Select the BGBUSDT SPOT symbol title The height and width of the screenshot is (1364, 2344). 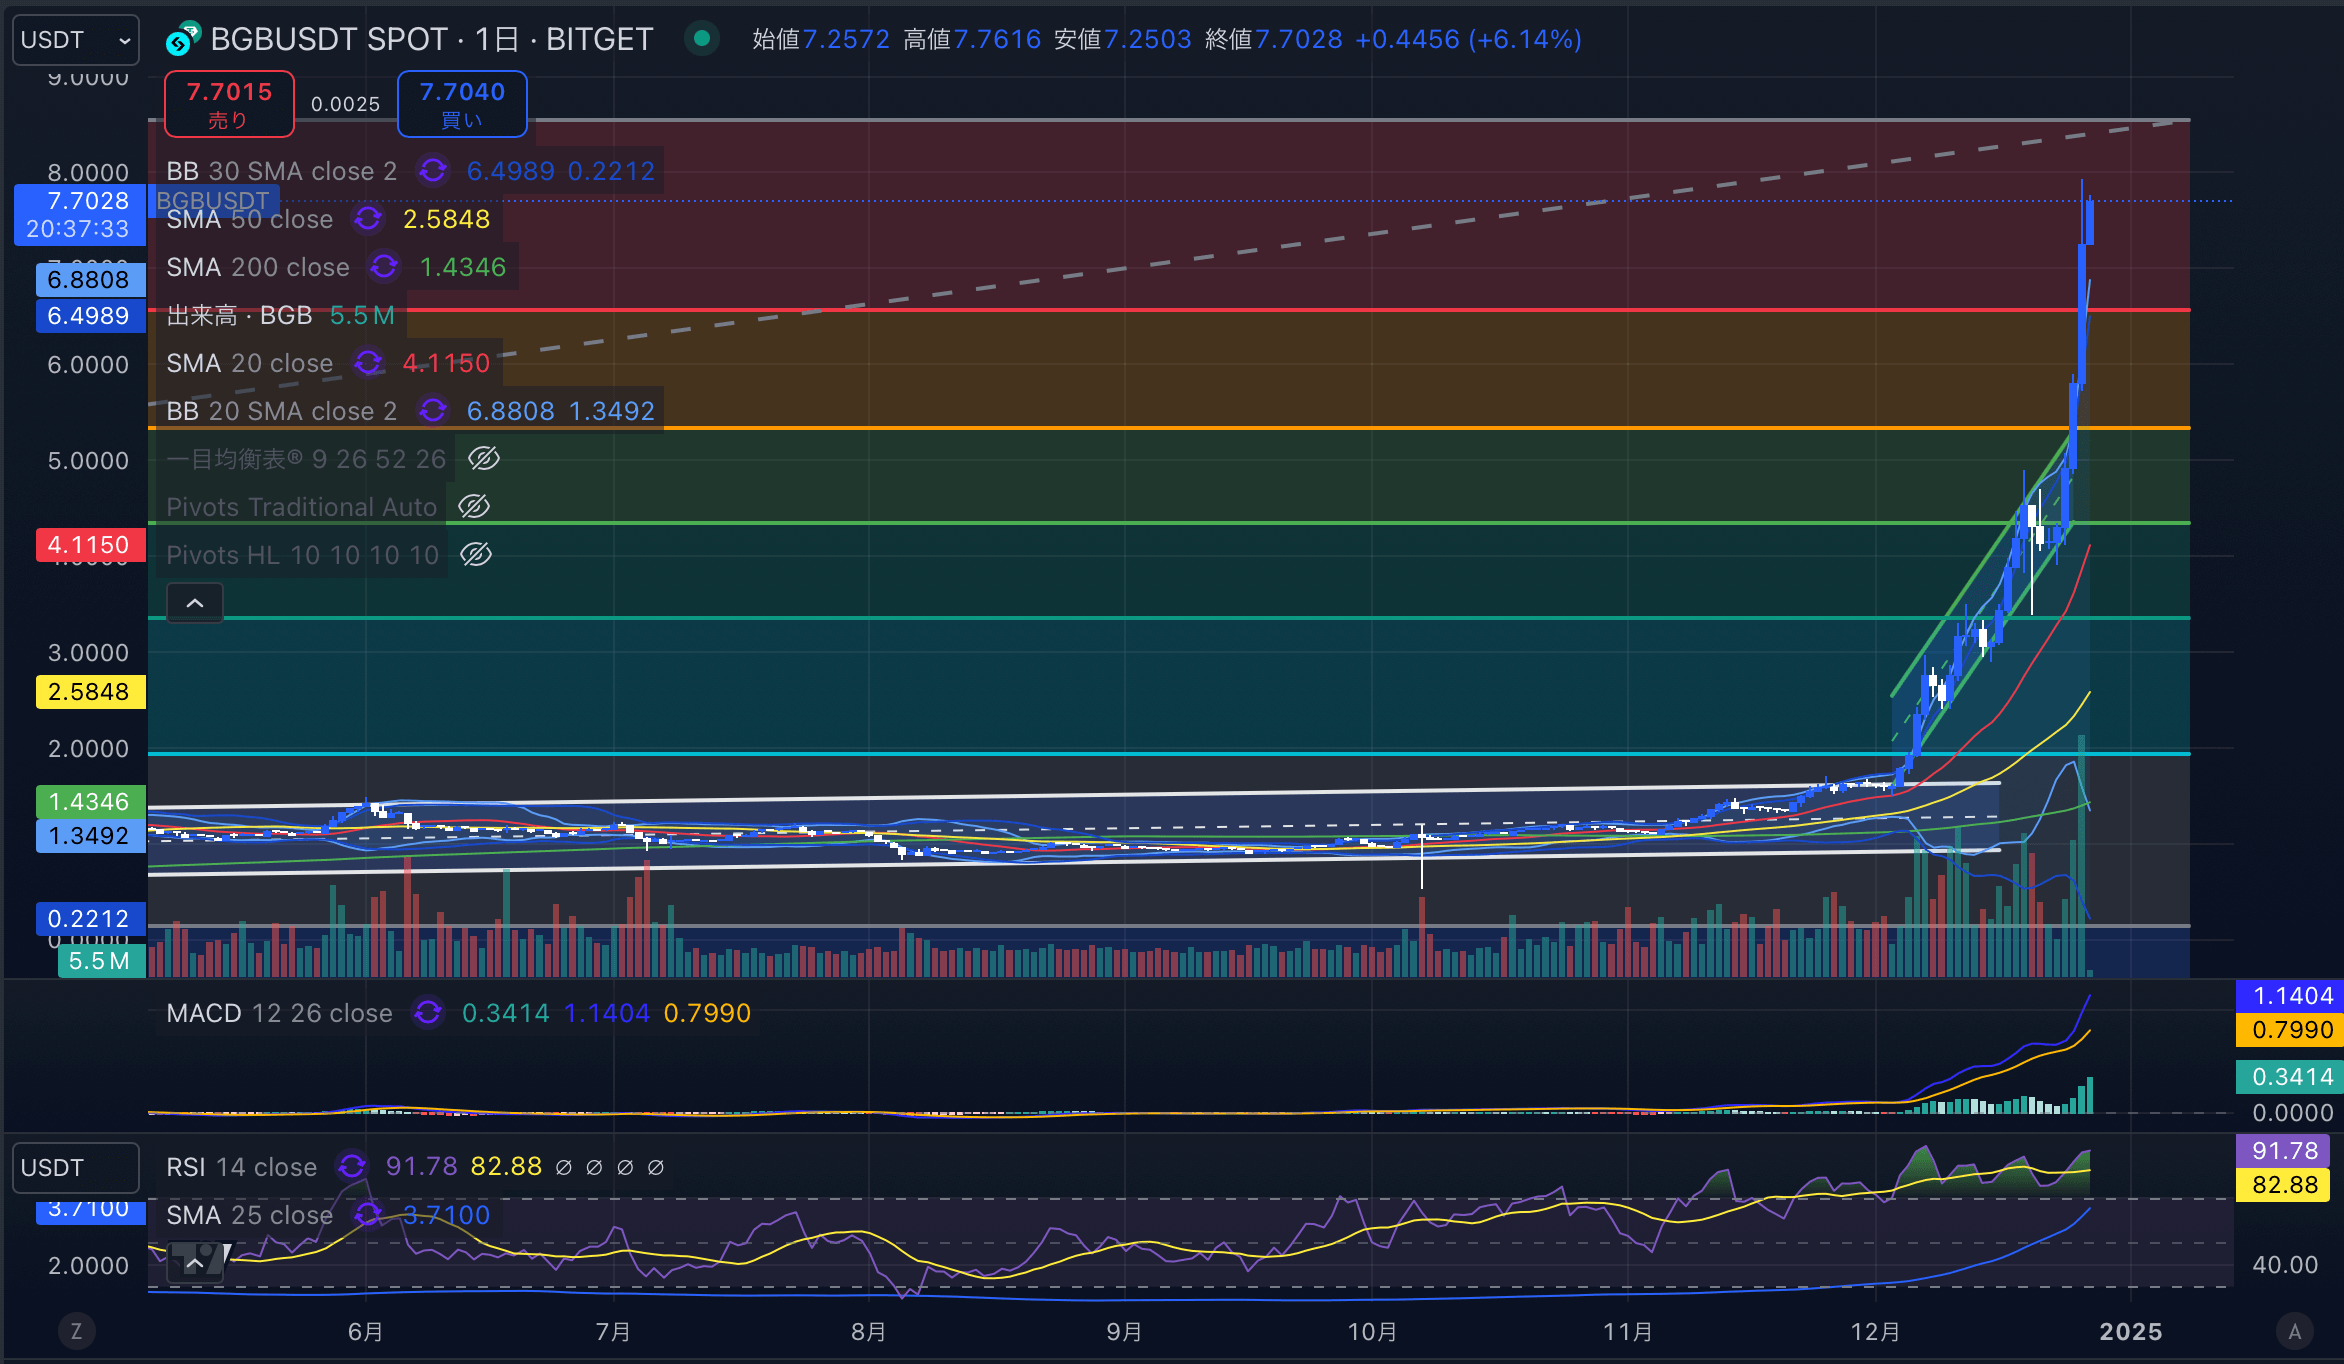pos(431,40)
